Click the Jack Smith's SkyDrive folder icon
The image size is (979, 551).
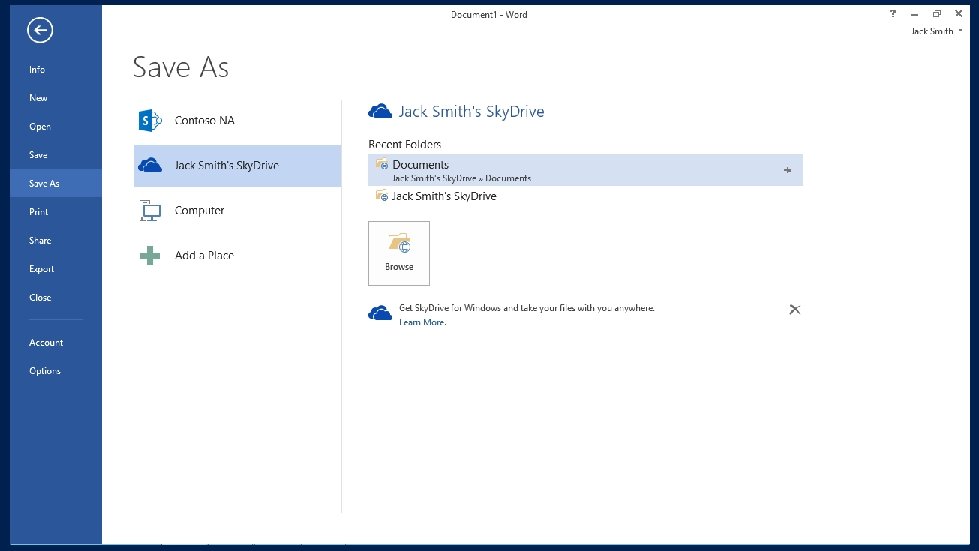[x=381, y=196]
